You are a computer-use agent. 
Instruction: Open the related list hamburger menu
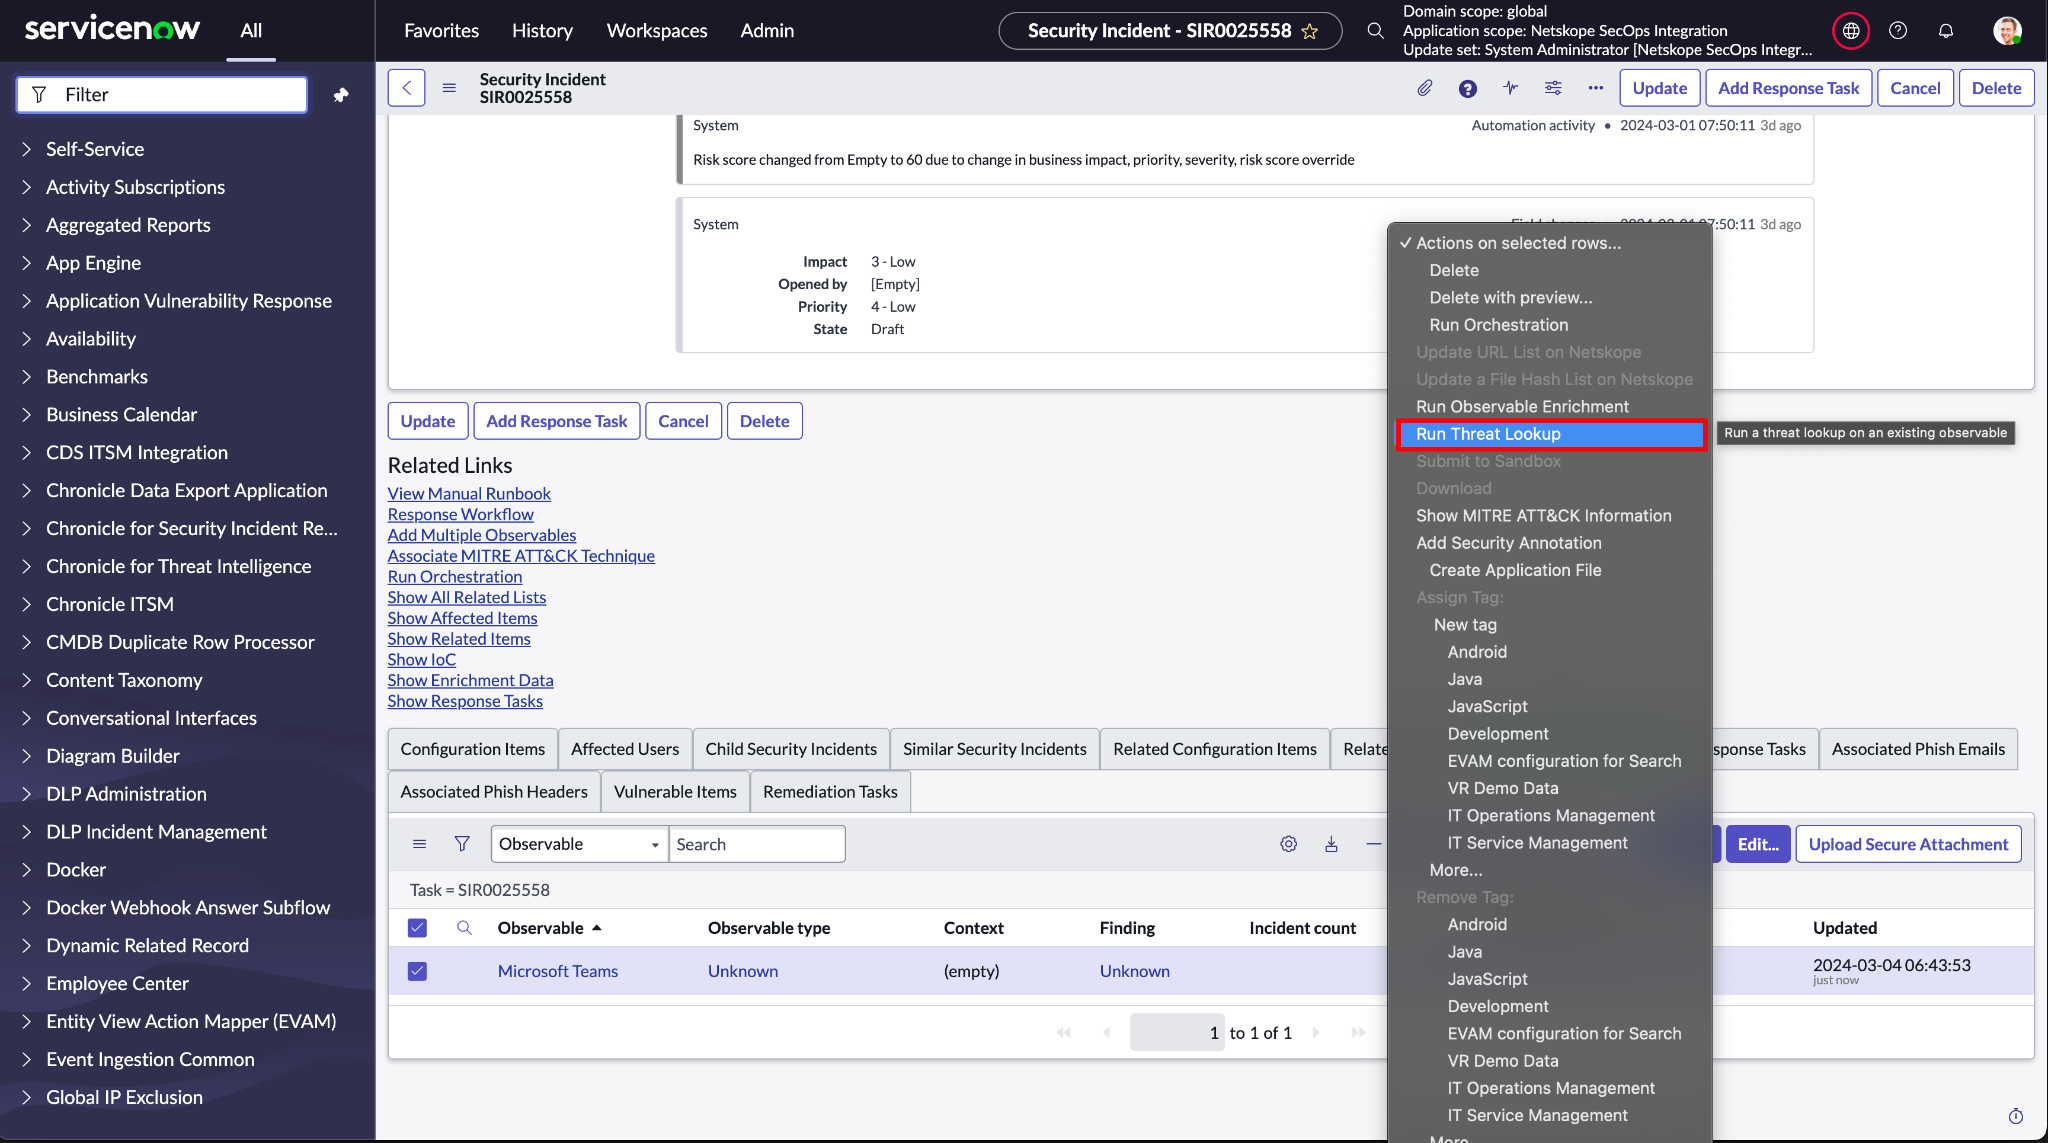pos(420,844)
